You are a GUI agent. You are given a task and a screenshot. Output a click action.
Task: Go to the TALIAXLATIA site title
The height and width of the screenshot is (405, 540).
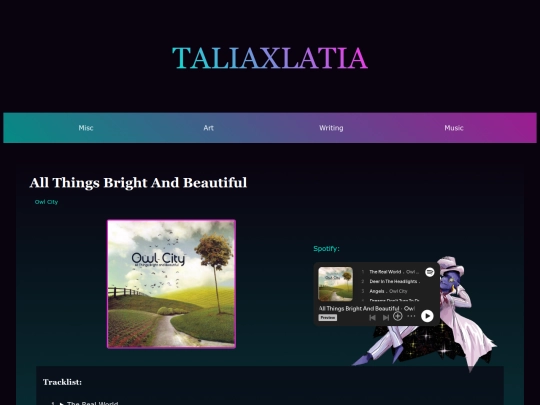click(x=270, y=58)
